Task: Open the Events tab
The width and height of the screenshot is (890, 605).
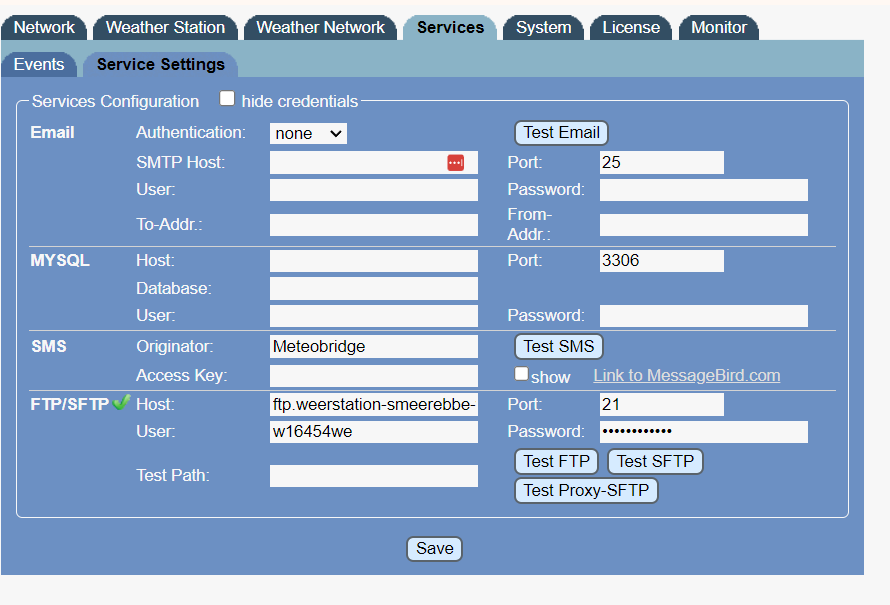Action: coord(39,63)
